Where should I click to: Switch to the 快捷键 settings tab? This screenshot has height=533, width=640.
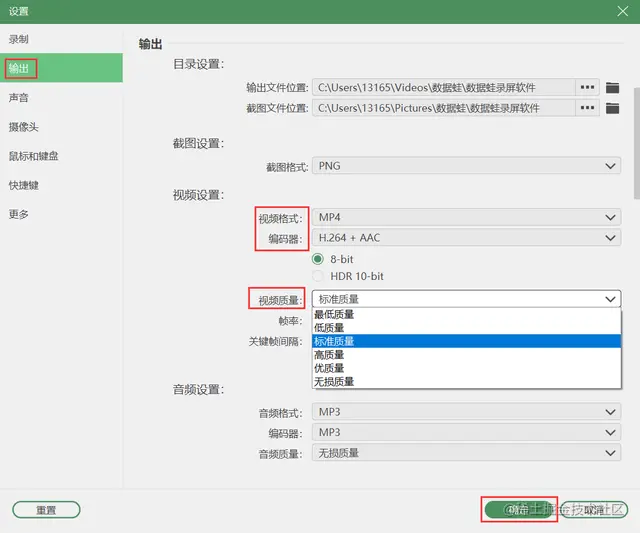61,185
